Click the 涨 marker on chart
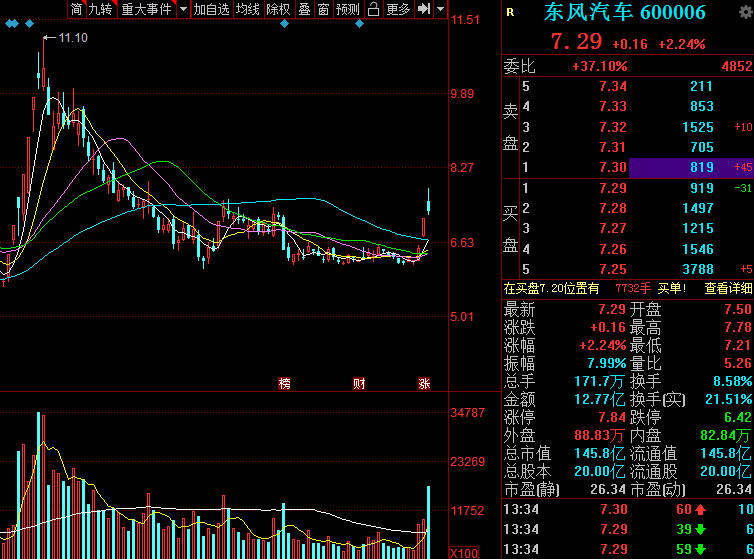 click(x=424, y=383)
